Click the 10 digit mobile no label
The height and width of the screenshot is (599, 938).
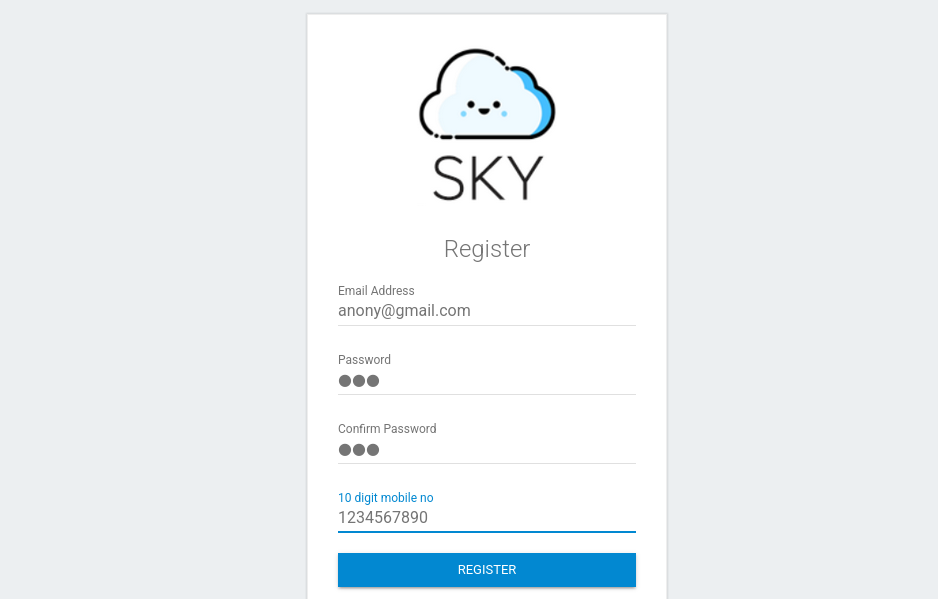tap(385, 498)
